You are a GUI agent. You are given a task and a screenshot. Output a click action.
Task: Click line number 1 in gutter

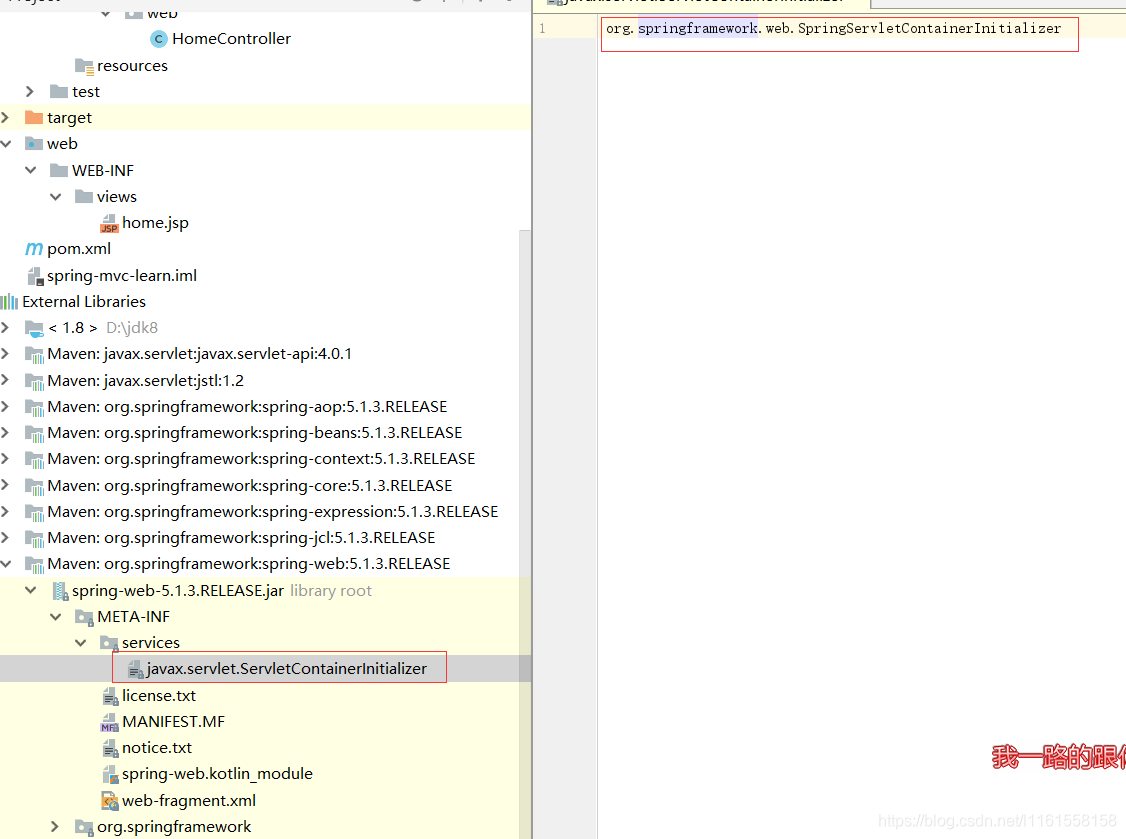click(x=542, y=29)
